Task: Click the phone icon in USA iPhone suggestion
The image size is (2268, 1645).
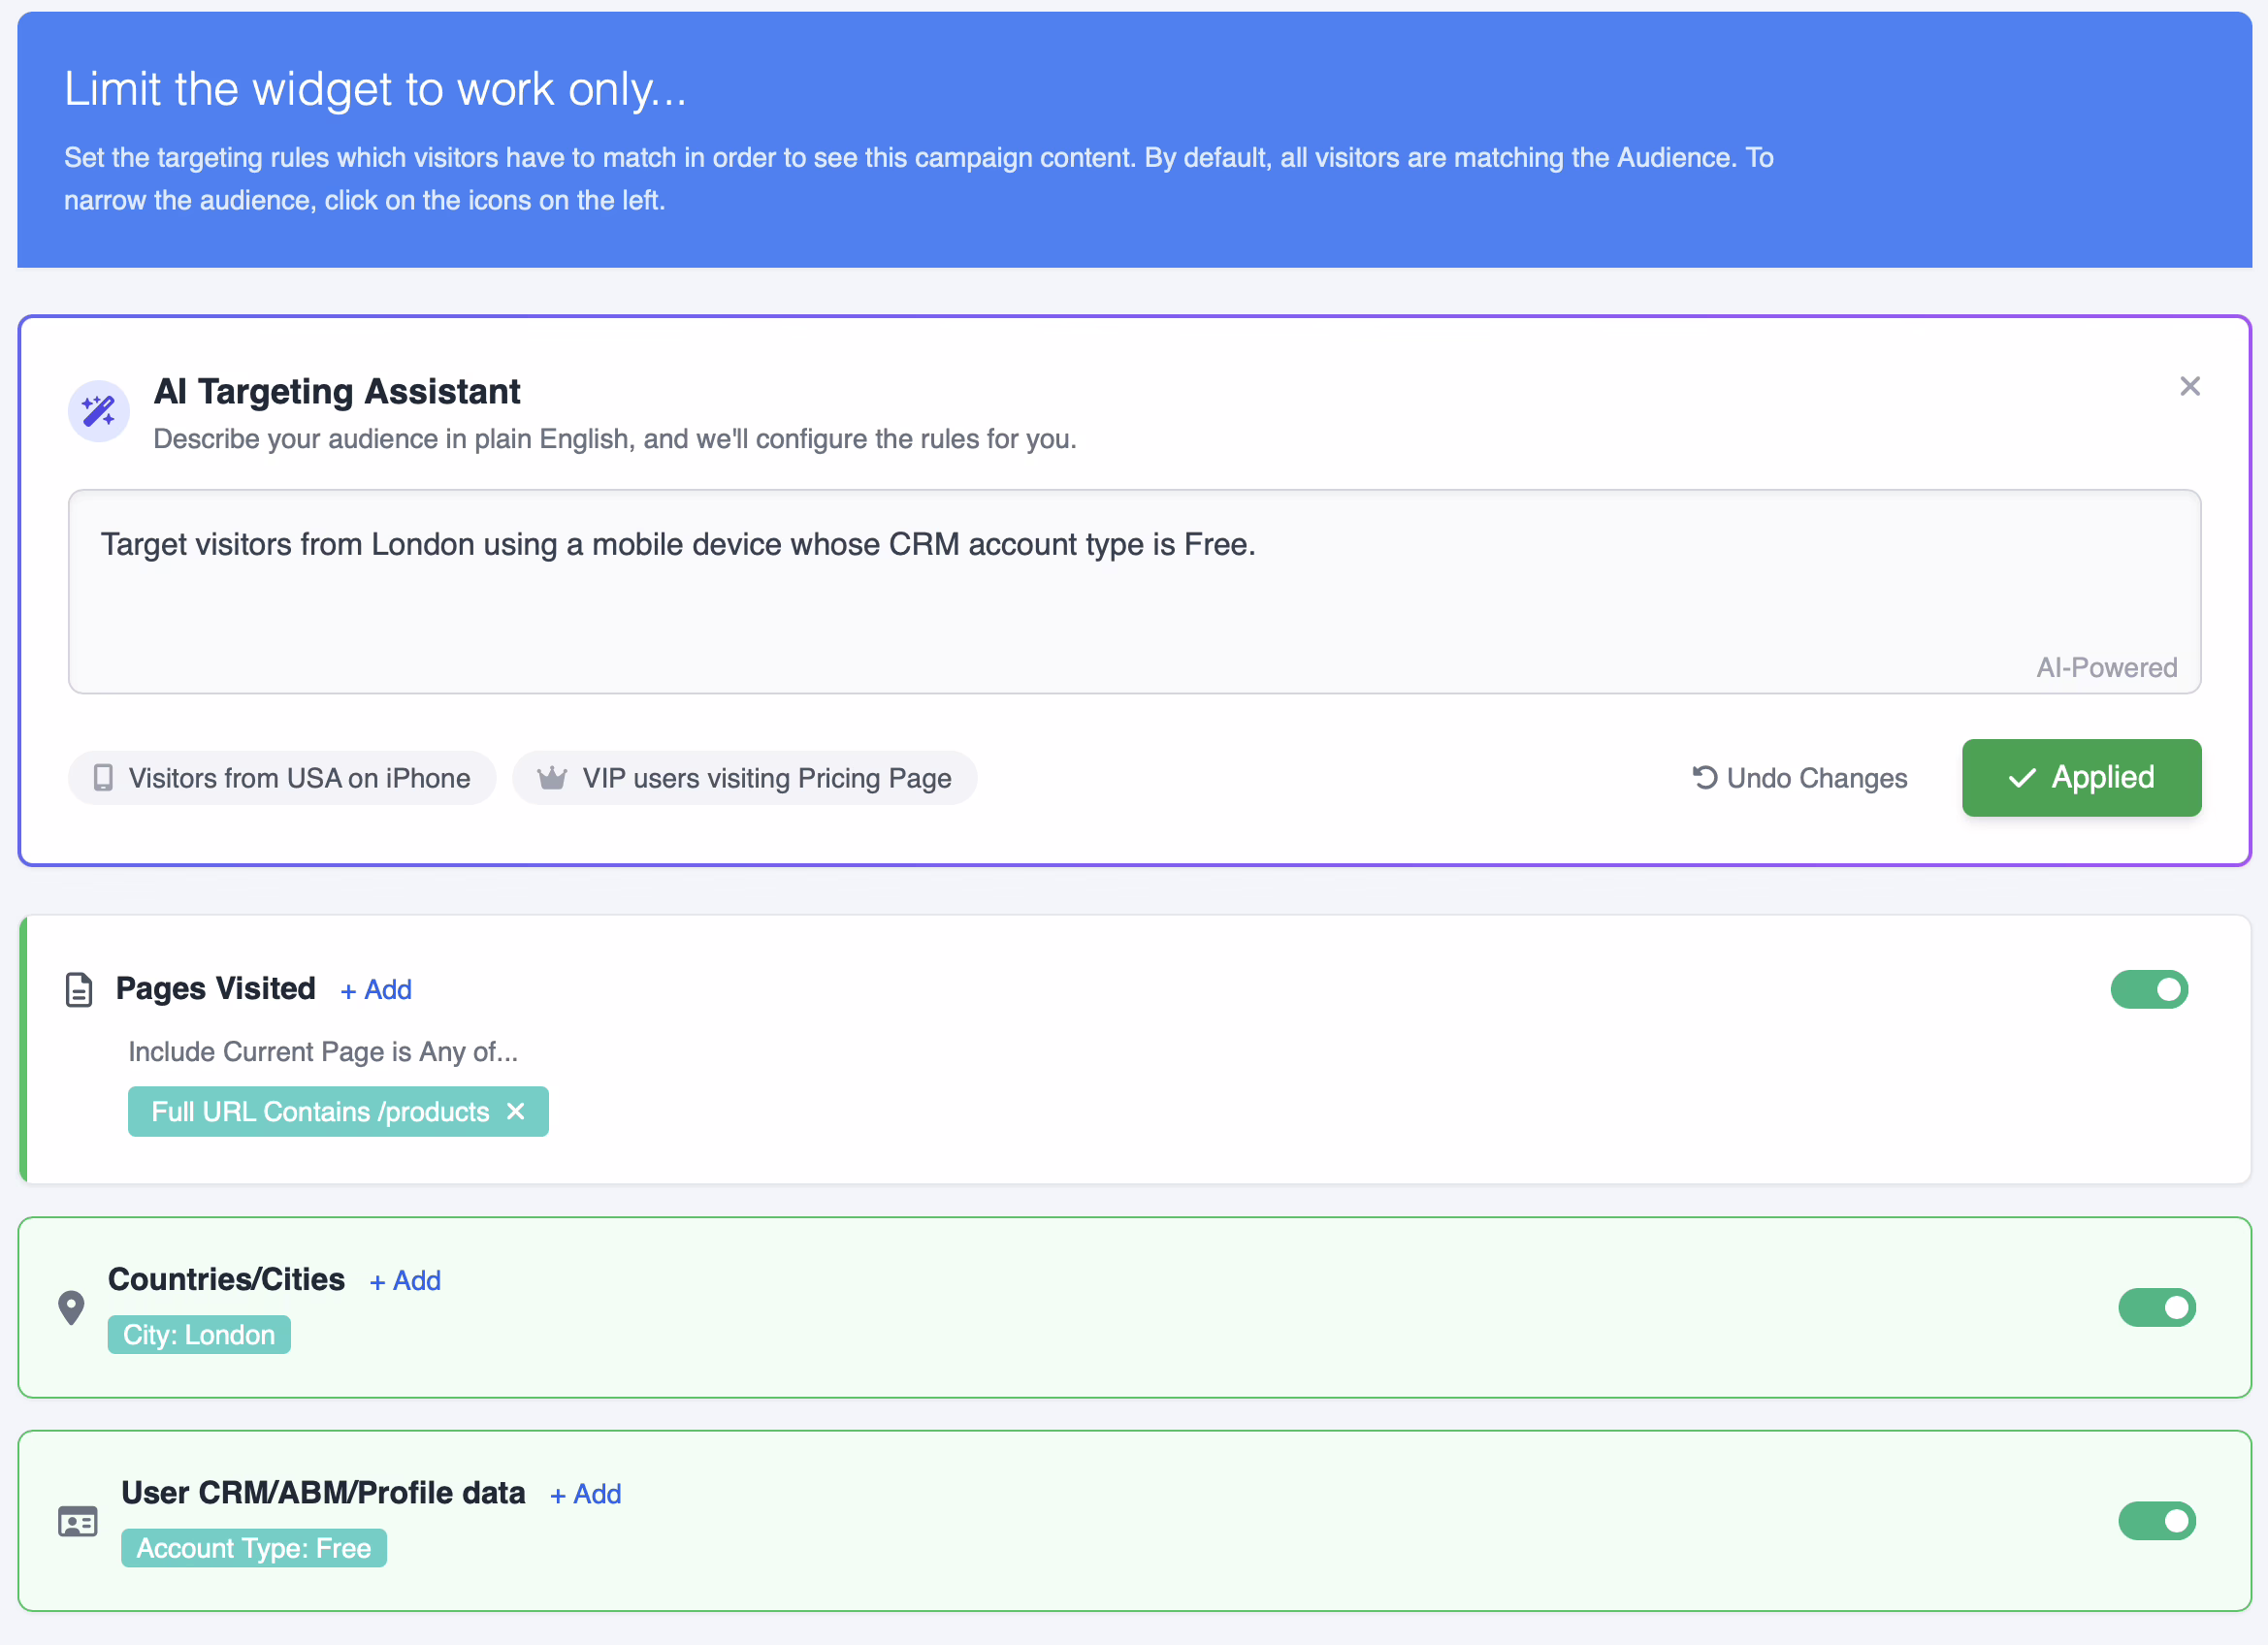Action: click(103, 778)
